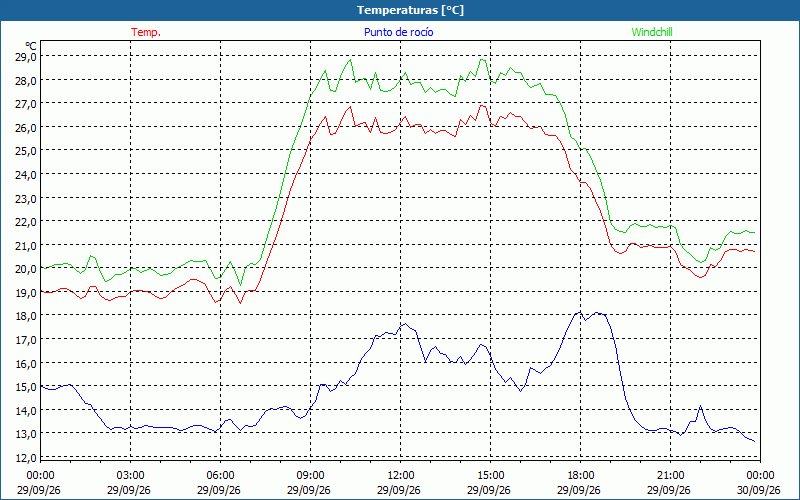Click the 12,0 y-axis label
Screen dimensions: 800x500
tap(26, 458)
